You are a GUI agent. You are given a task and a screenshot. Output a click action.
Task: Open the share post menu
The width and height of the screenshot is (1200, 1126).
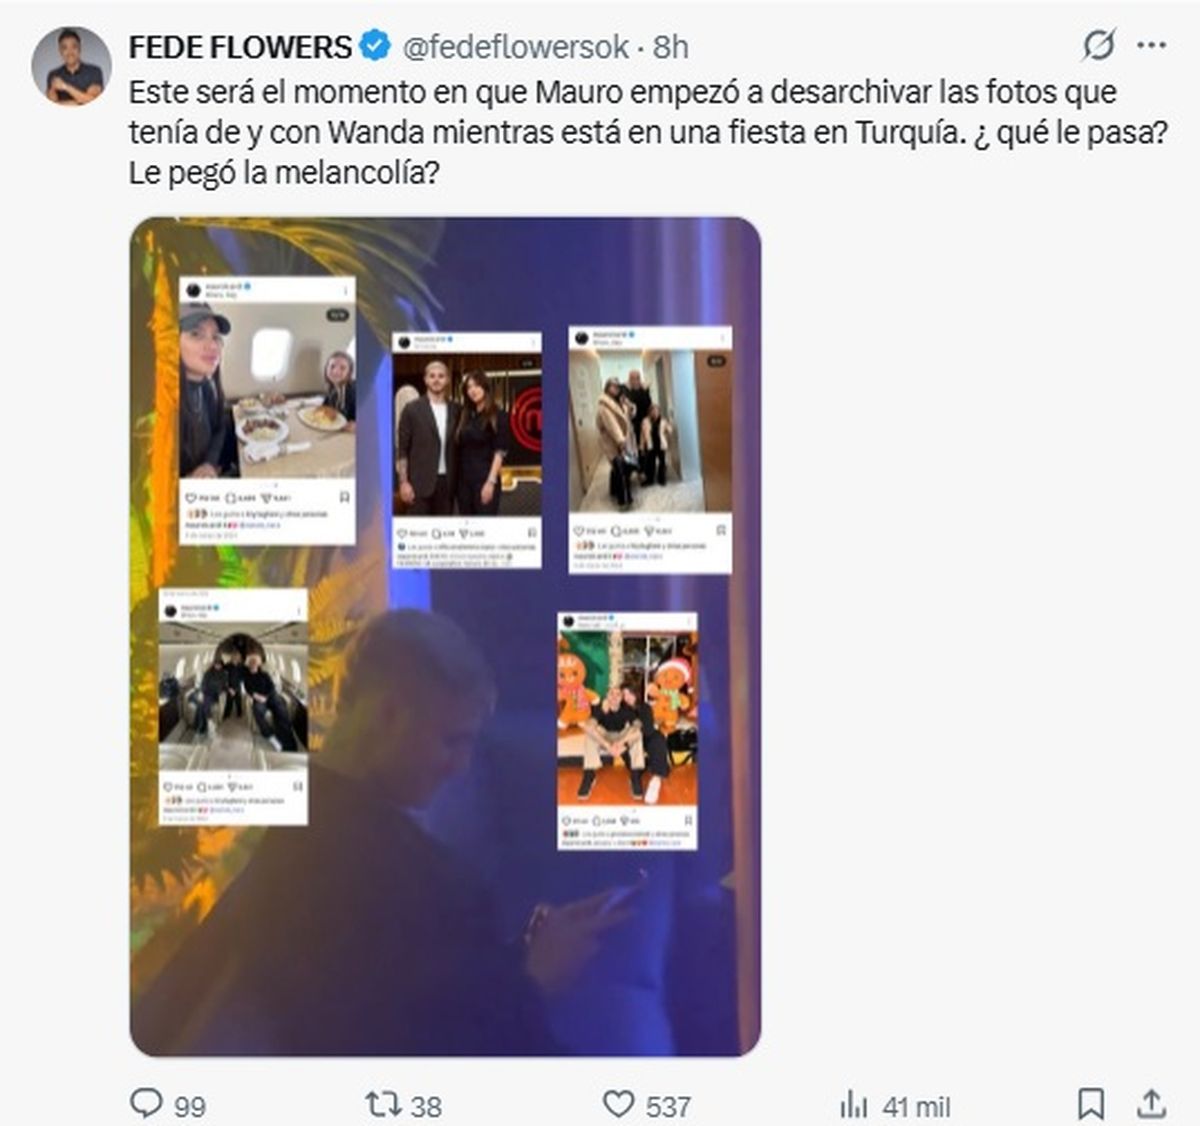coord(1151,1104)
